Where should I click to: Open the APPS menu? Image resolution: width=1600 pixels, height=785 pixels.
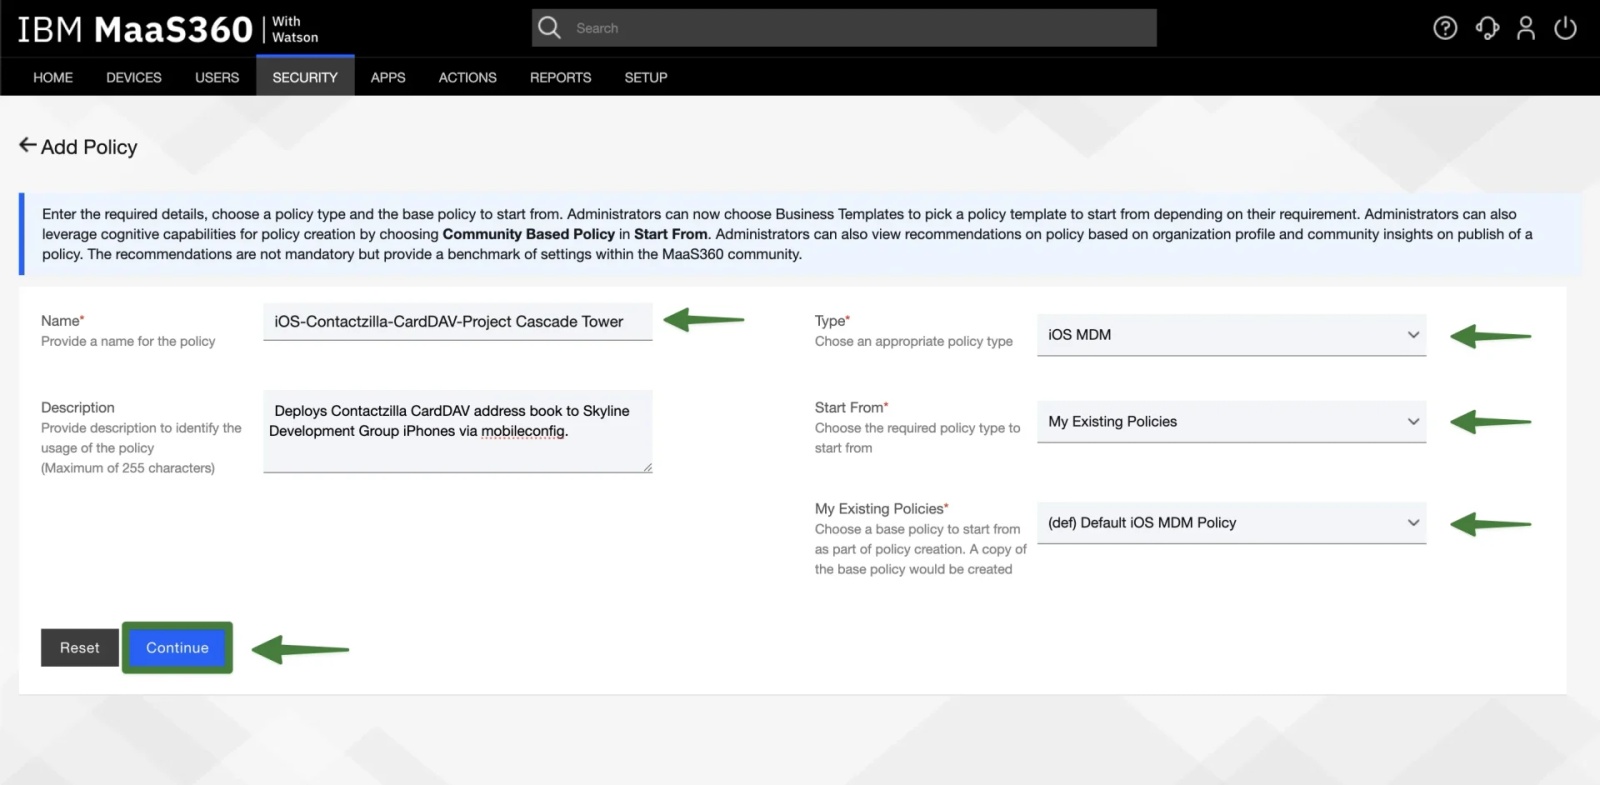[x=388, y=77]
